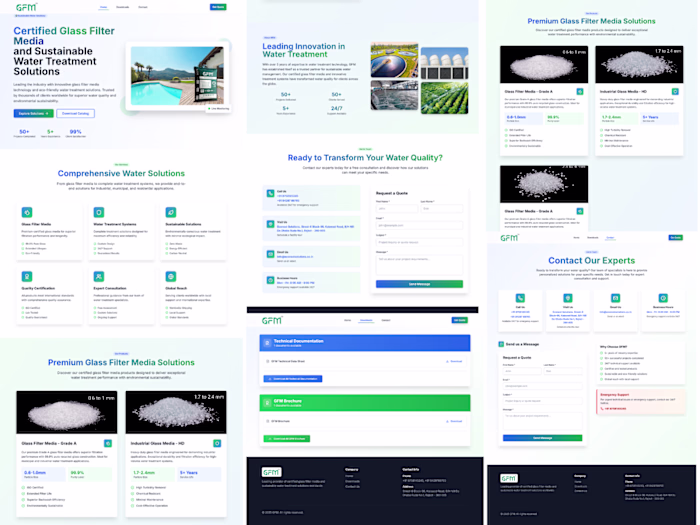
Task: Click Send Message in the Ready to Transform form
Action: point(419,284)
